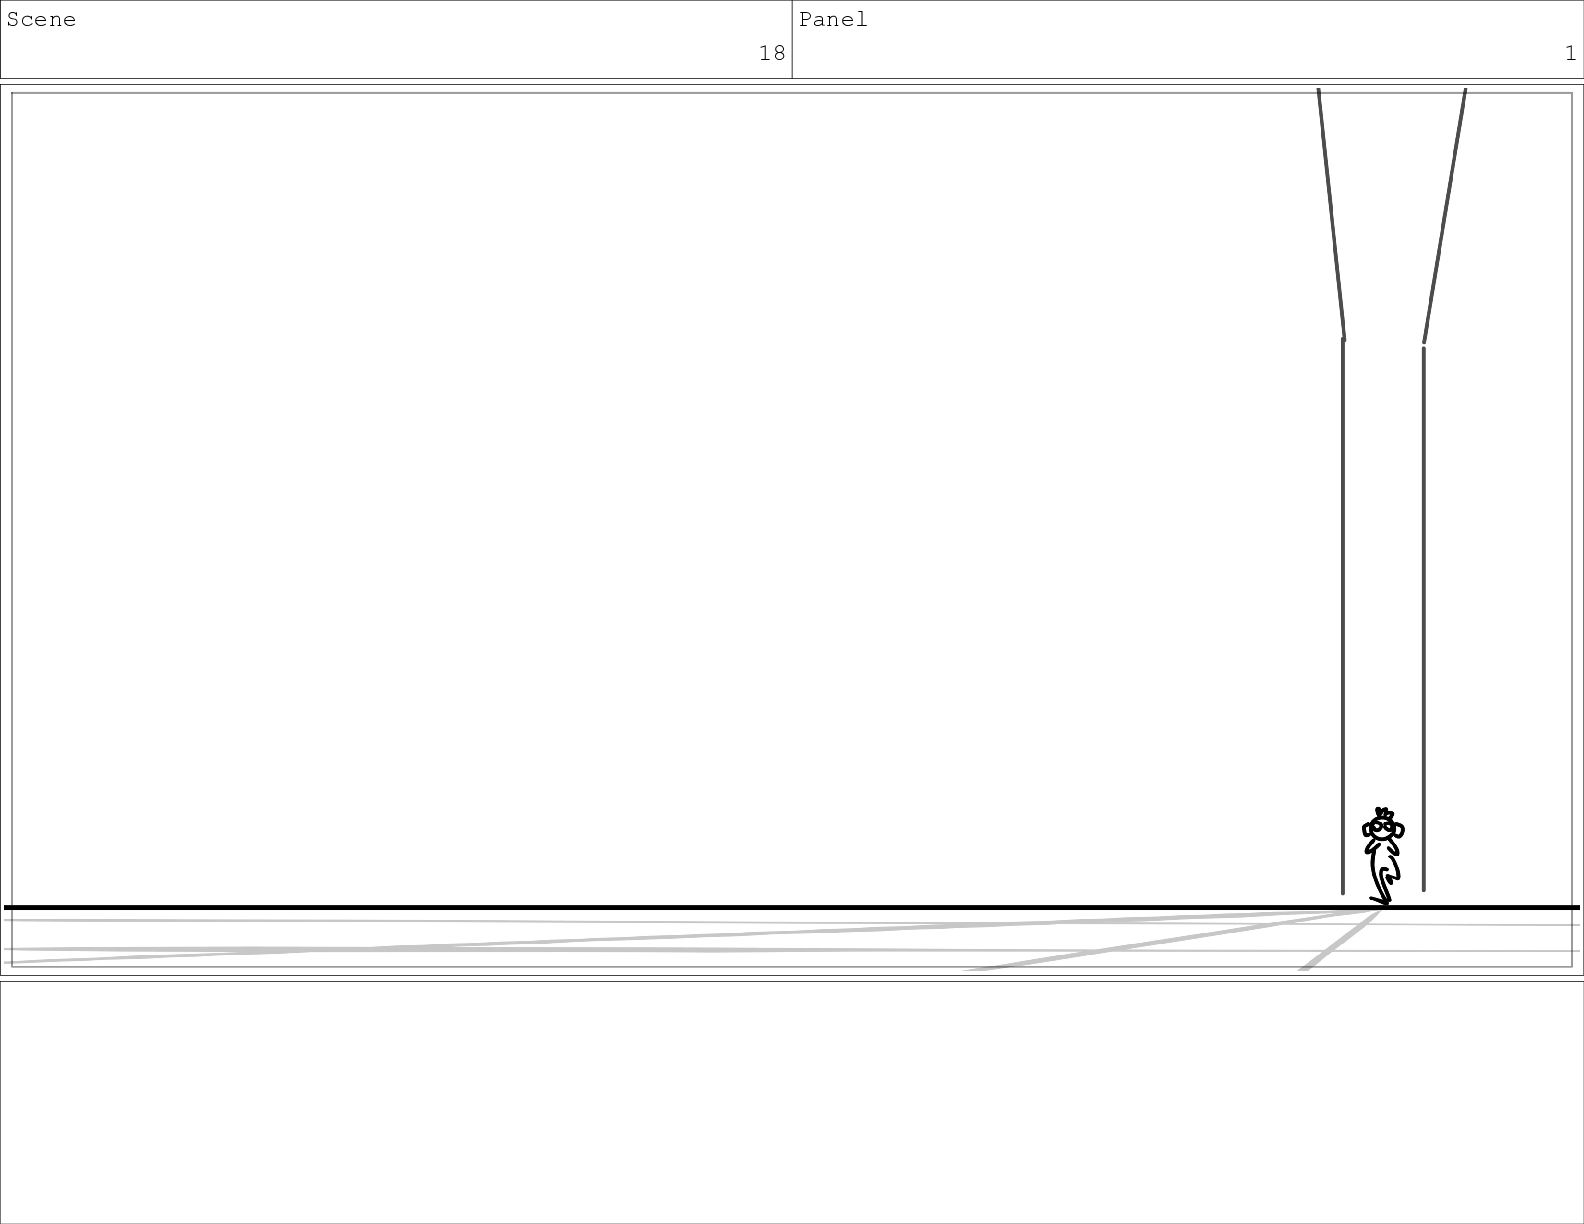Click the scene number '18'

[x=772, y=53]
